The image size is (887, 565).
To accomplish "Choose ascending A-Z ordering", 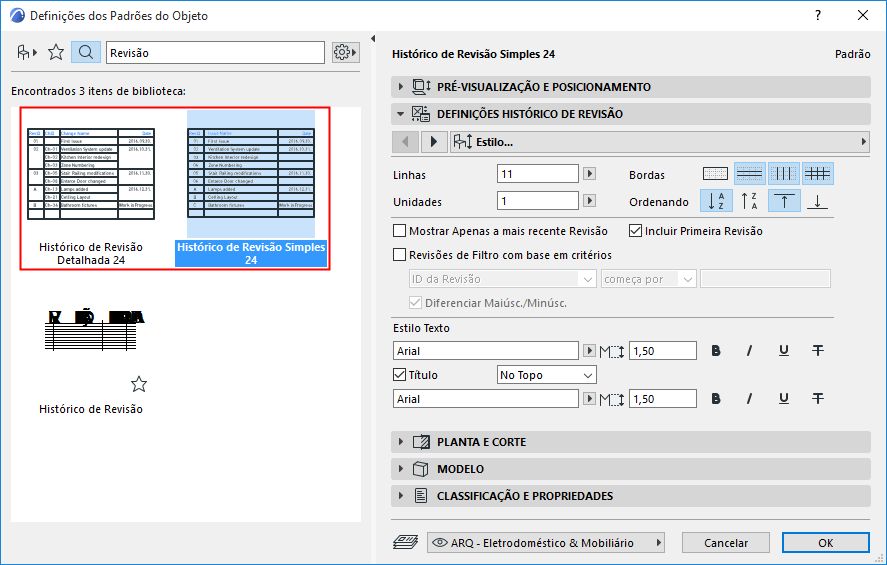I will (716, 201).
